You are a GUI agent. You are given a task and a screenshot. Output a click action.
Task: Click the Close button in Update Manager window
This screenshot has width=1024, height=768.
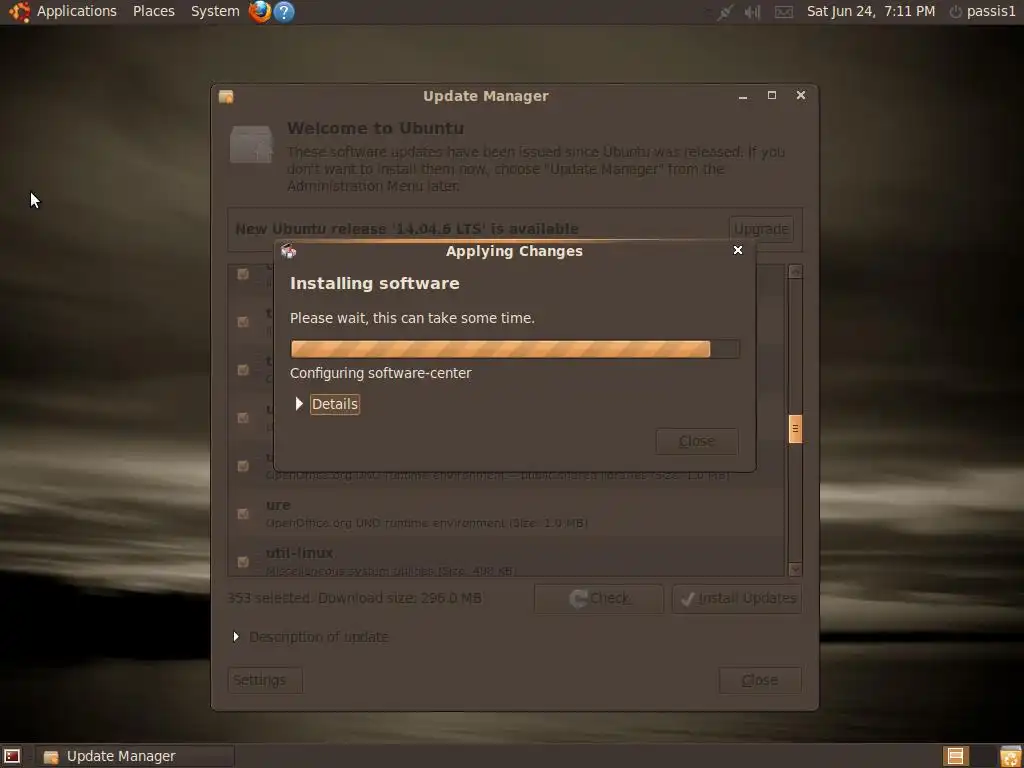(760, 680)
